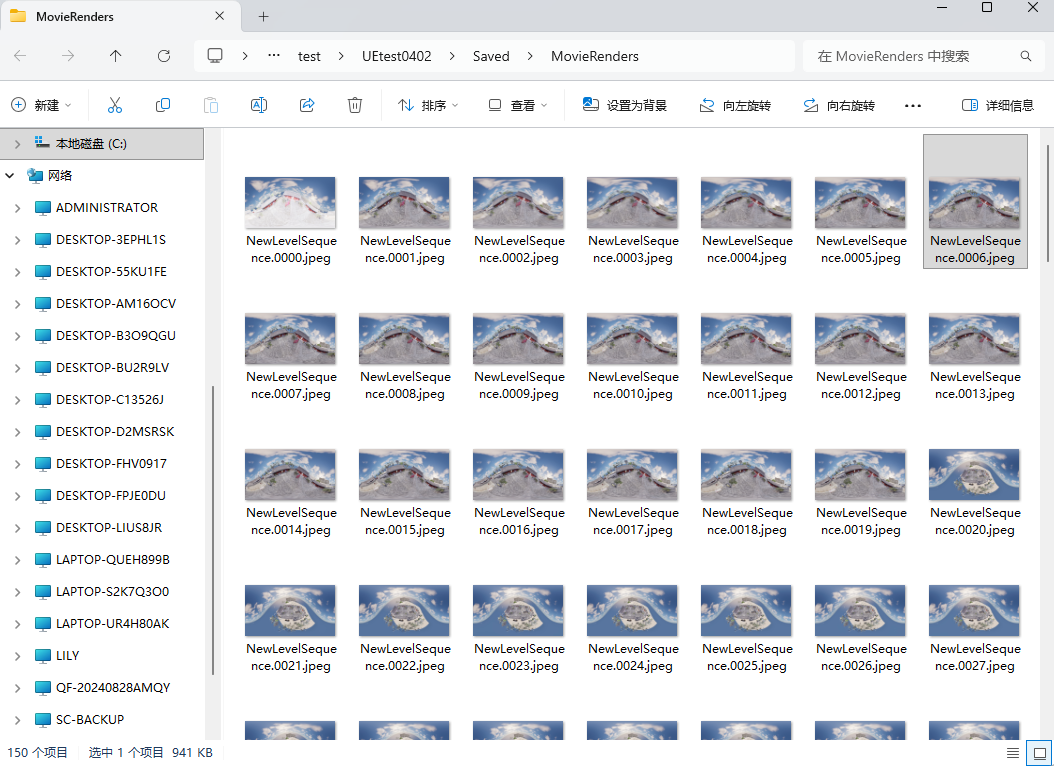Select thumbnail NewLevelSequence.0006.jpeg

coord(975,203)
